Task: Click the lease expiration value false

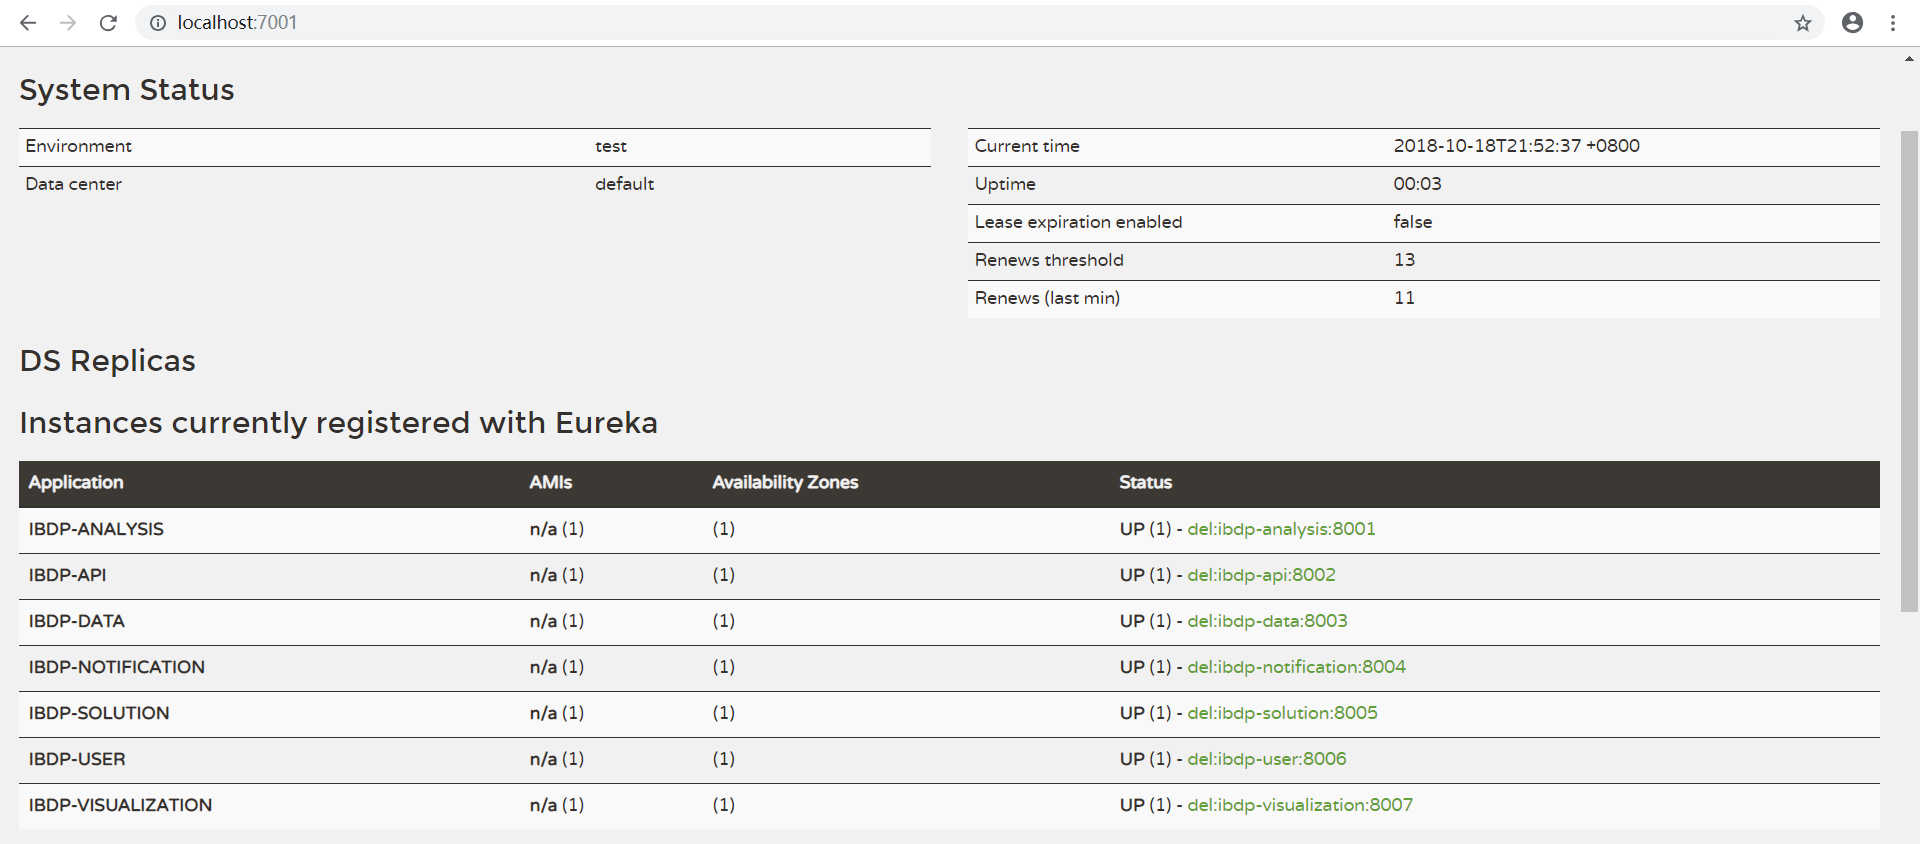Action: (x=1413, y=222)
